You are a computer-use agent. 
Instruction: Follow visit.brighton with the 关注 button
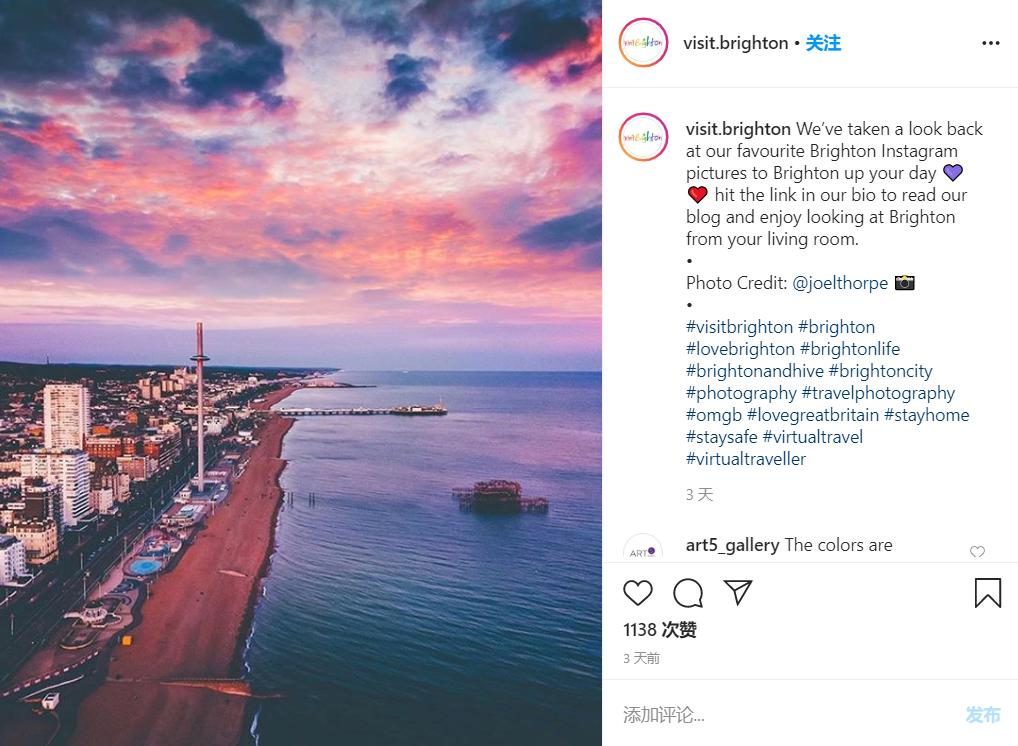tap(823, 43)
